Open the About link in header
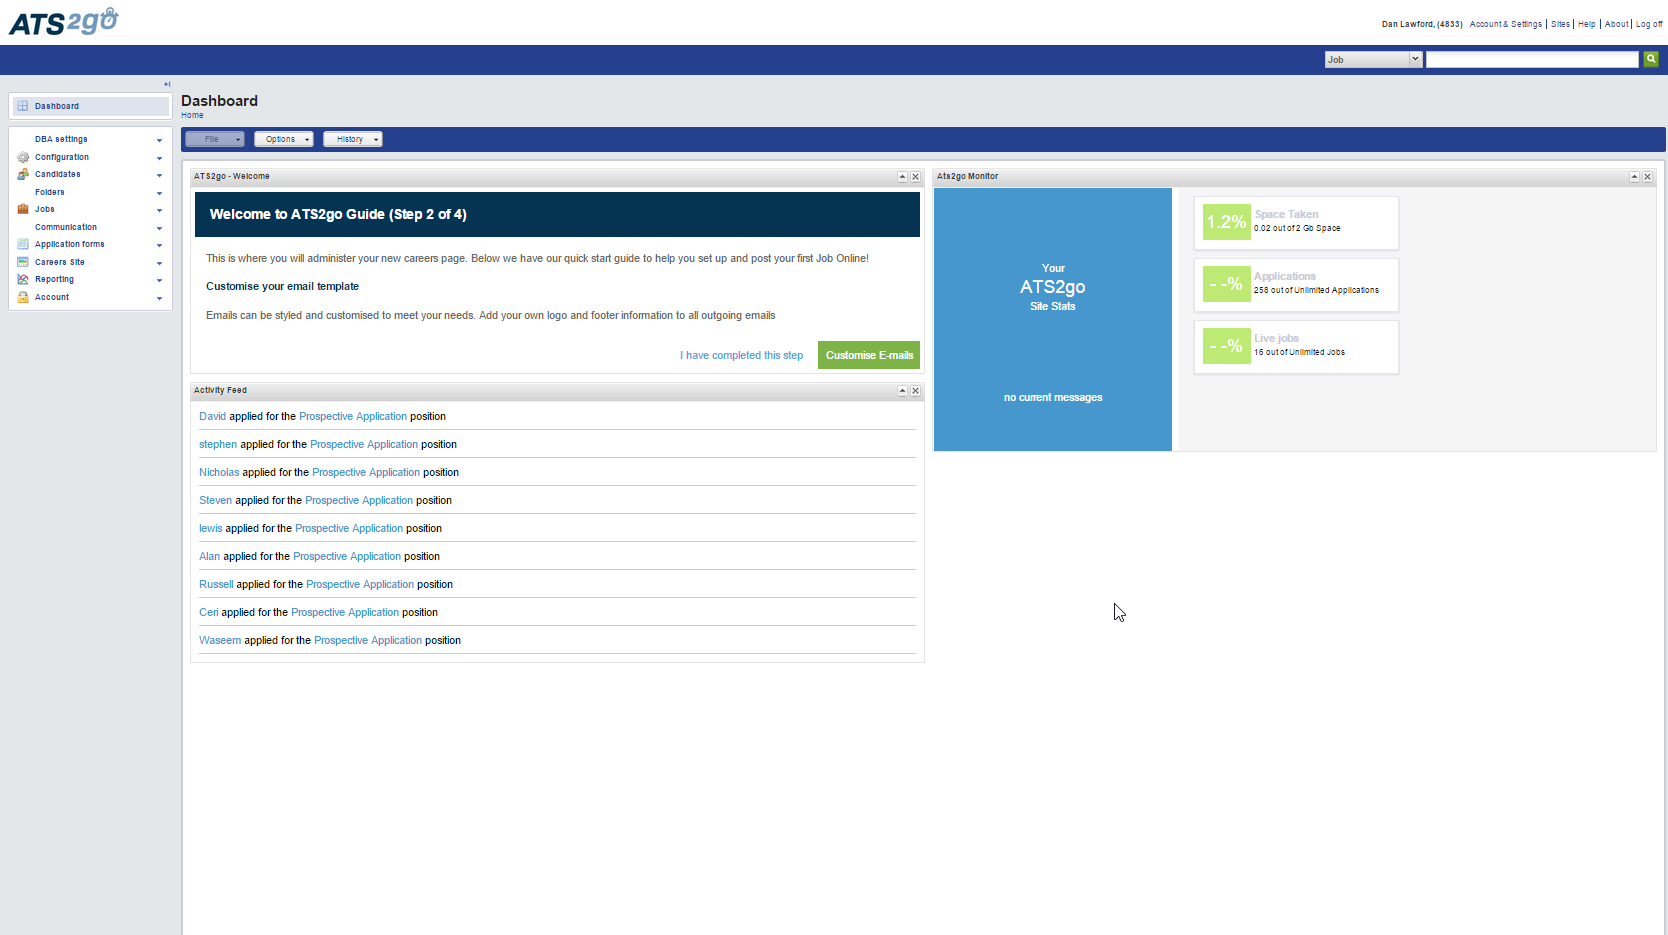The image size is (1668, 935). tap(1616, 24)
